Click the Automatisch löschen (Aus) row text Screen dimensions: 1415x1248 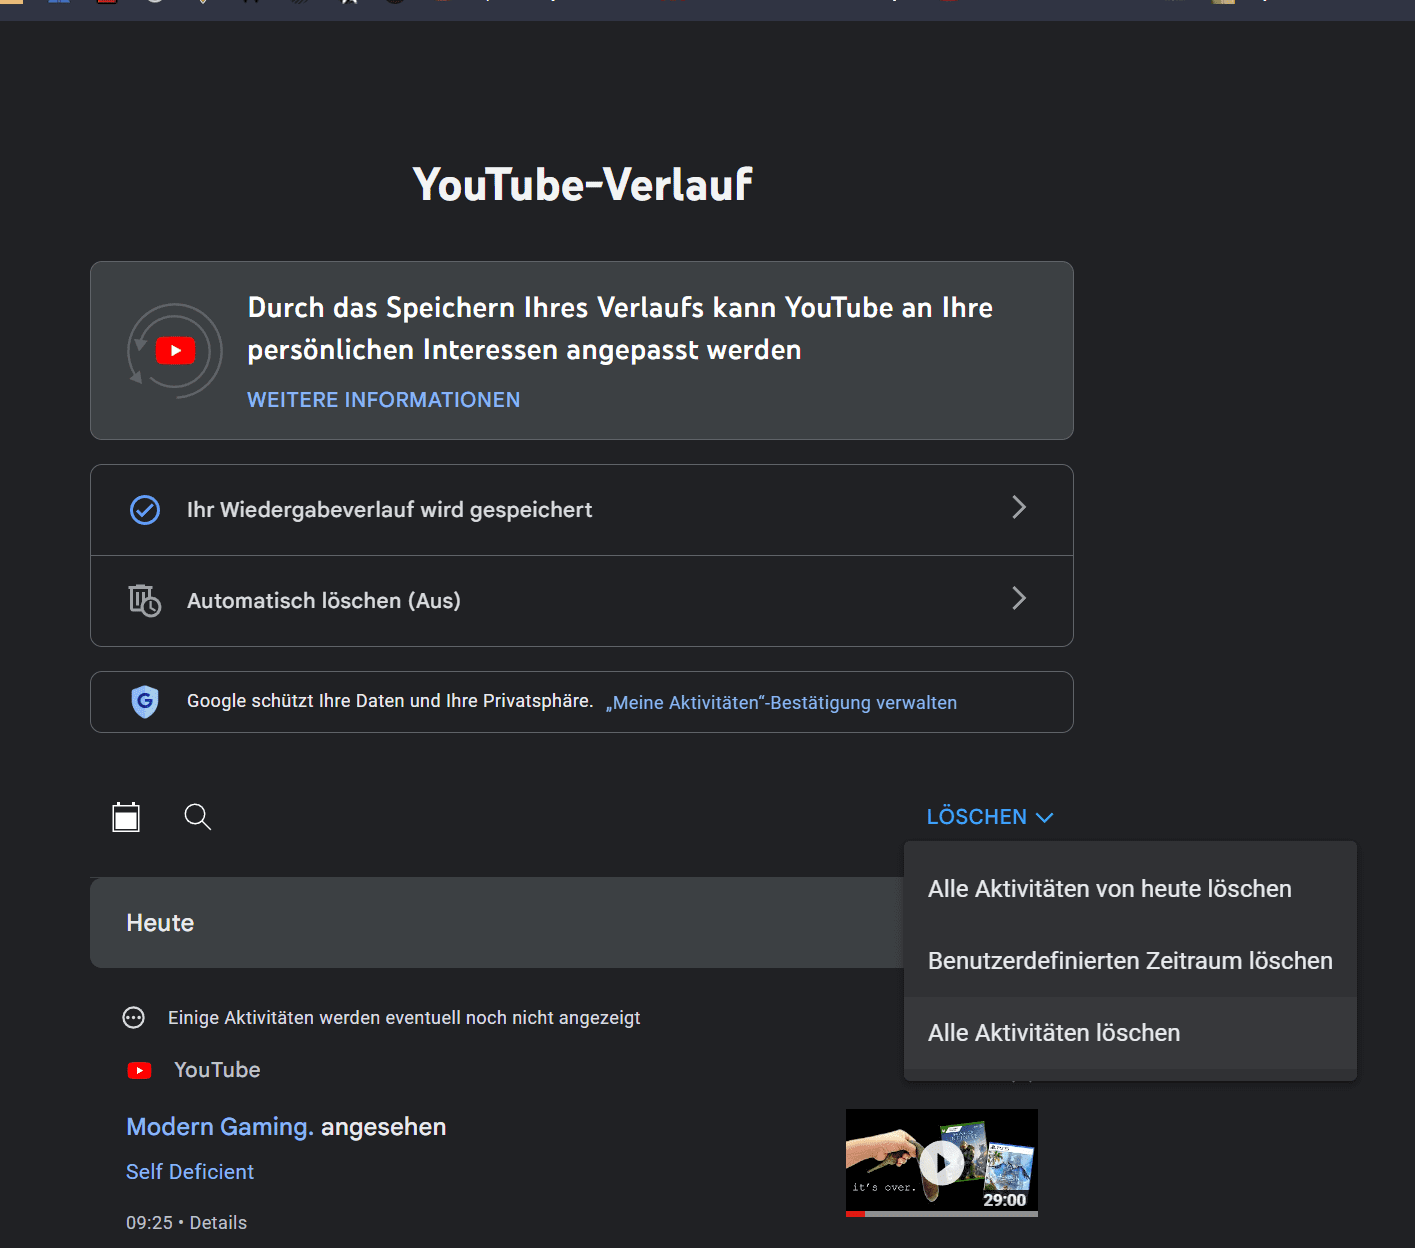click(324, 601)
